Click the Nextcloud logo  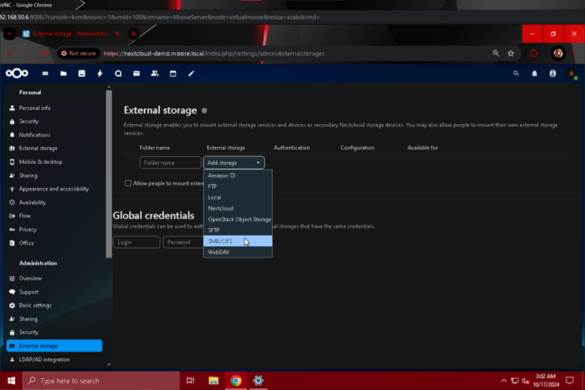[x=17, y=73]
